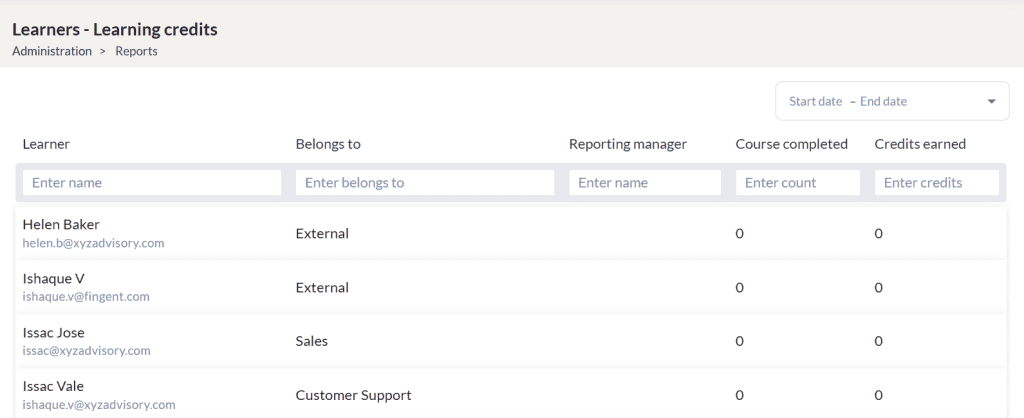Focus the Learner 'Enter name' filter box
1024x418 pixels.
152,183
